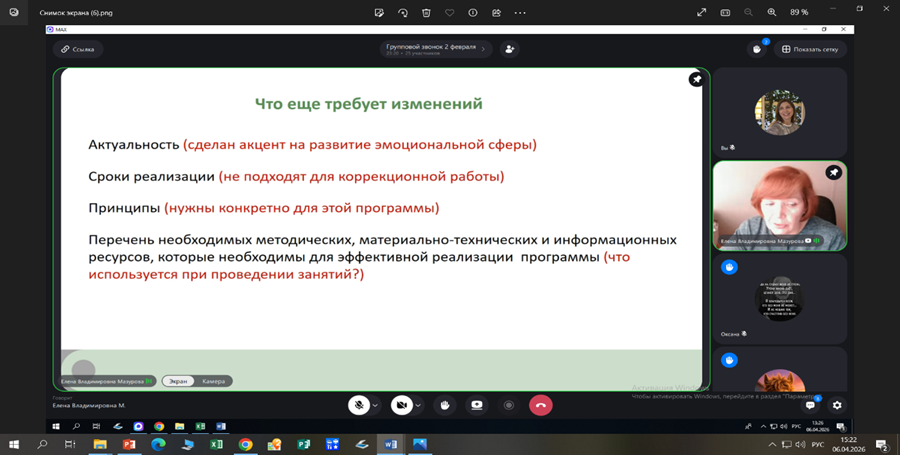
Task: Click the add participant icon
Action: (x=510, y=49)
